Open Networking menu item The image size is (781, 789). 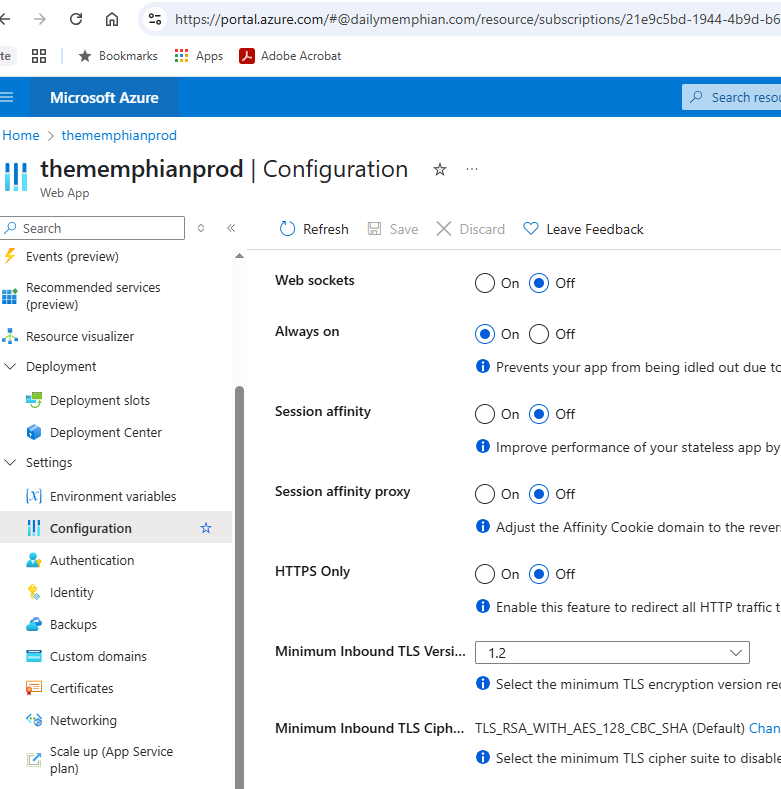point(83,720)
